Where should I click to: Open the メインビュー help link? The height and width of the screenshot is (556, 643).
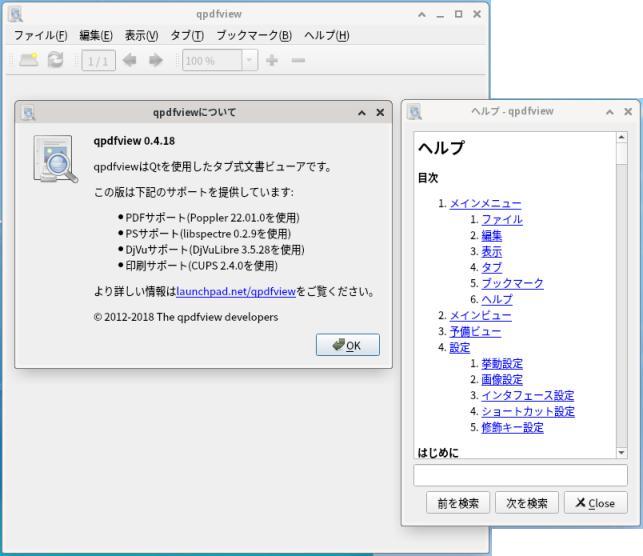pos(481,315)
